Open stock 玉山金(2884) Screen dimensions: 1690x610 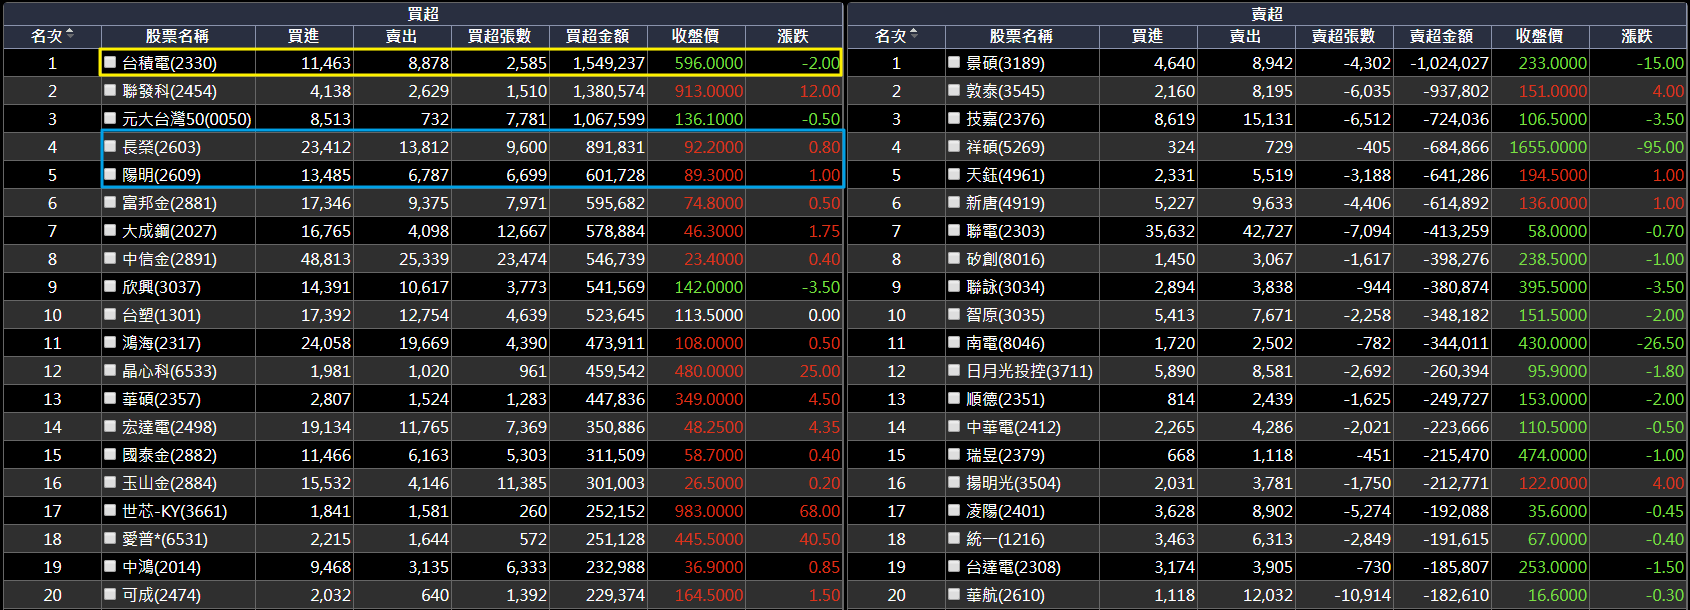click(169, 483)
